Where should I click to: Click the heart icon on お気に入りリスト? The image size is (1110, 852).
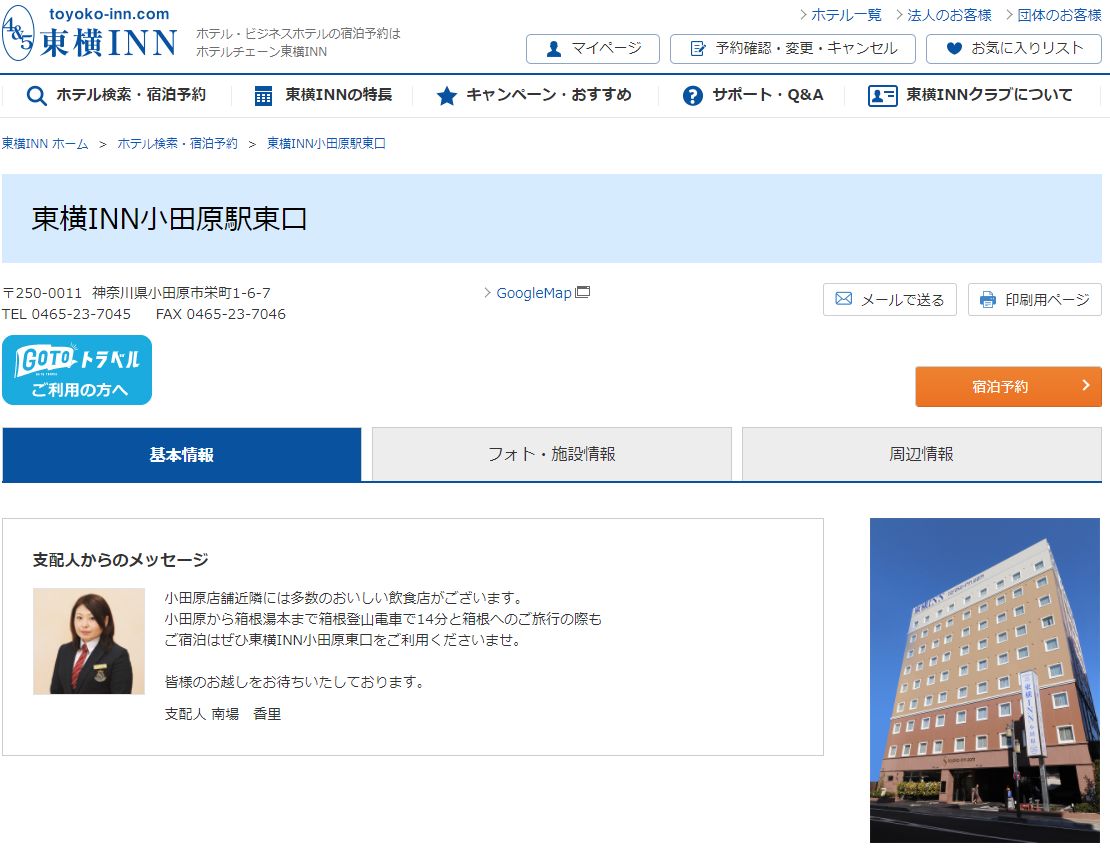(x=954, y=48)
